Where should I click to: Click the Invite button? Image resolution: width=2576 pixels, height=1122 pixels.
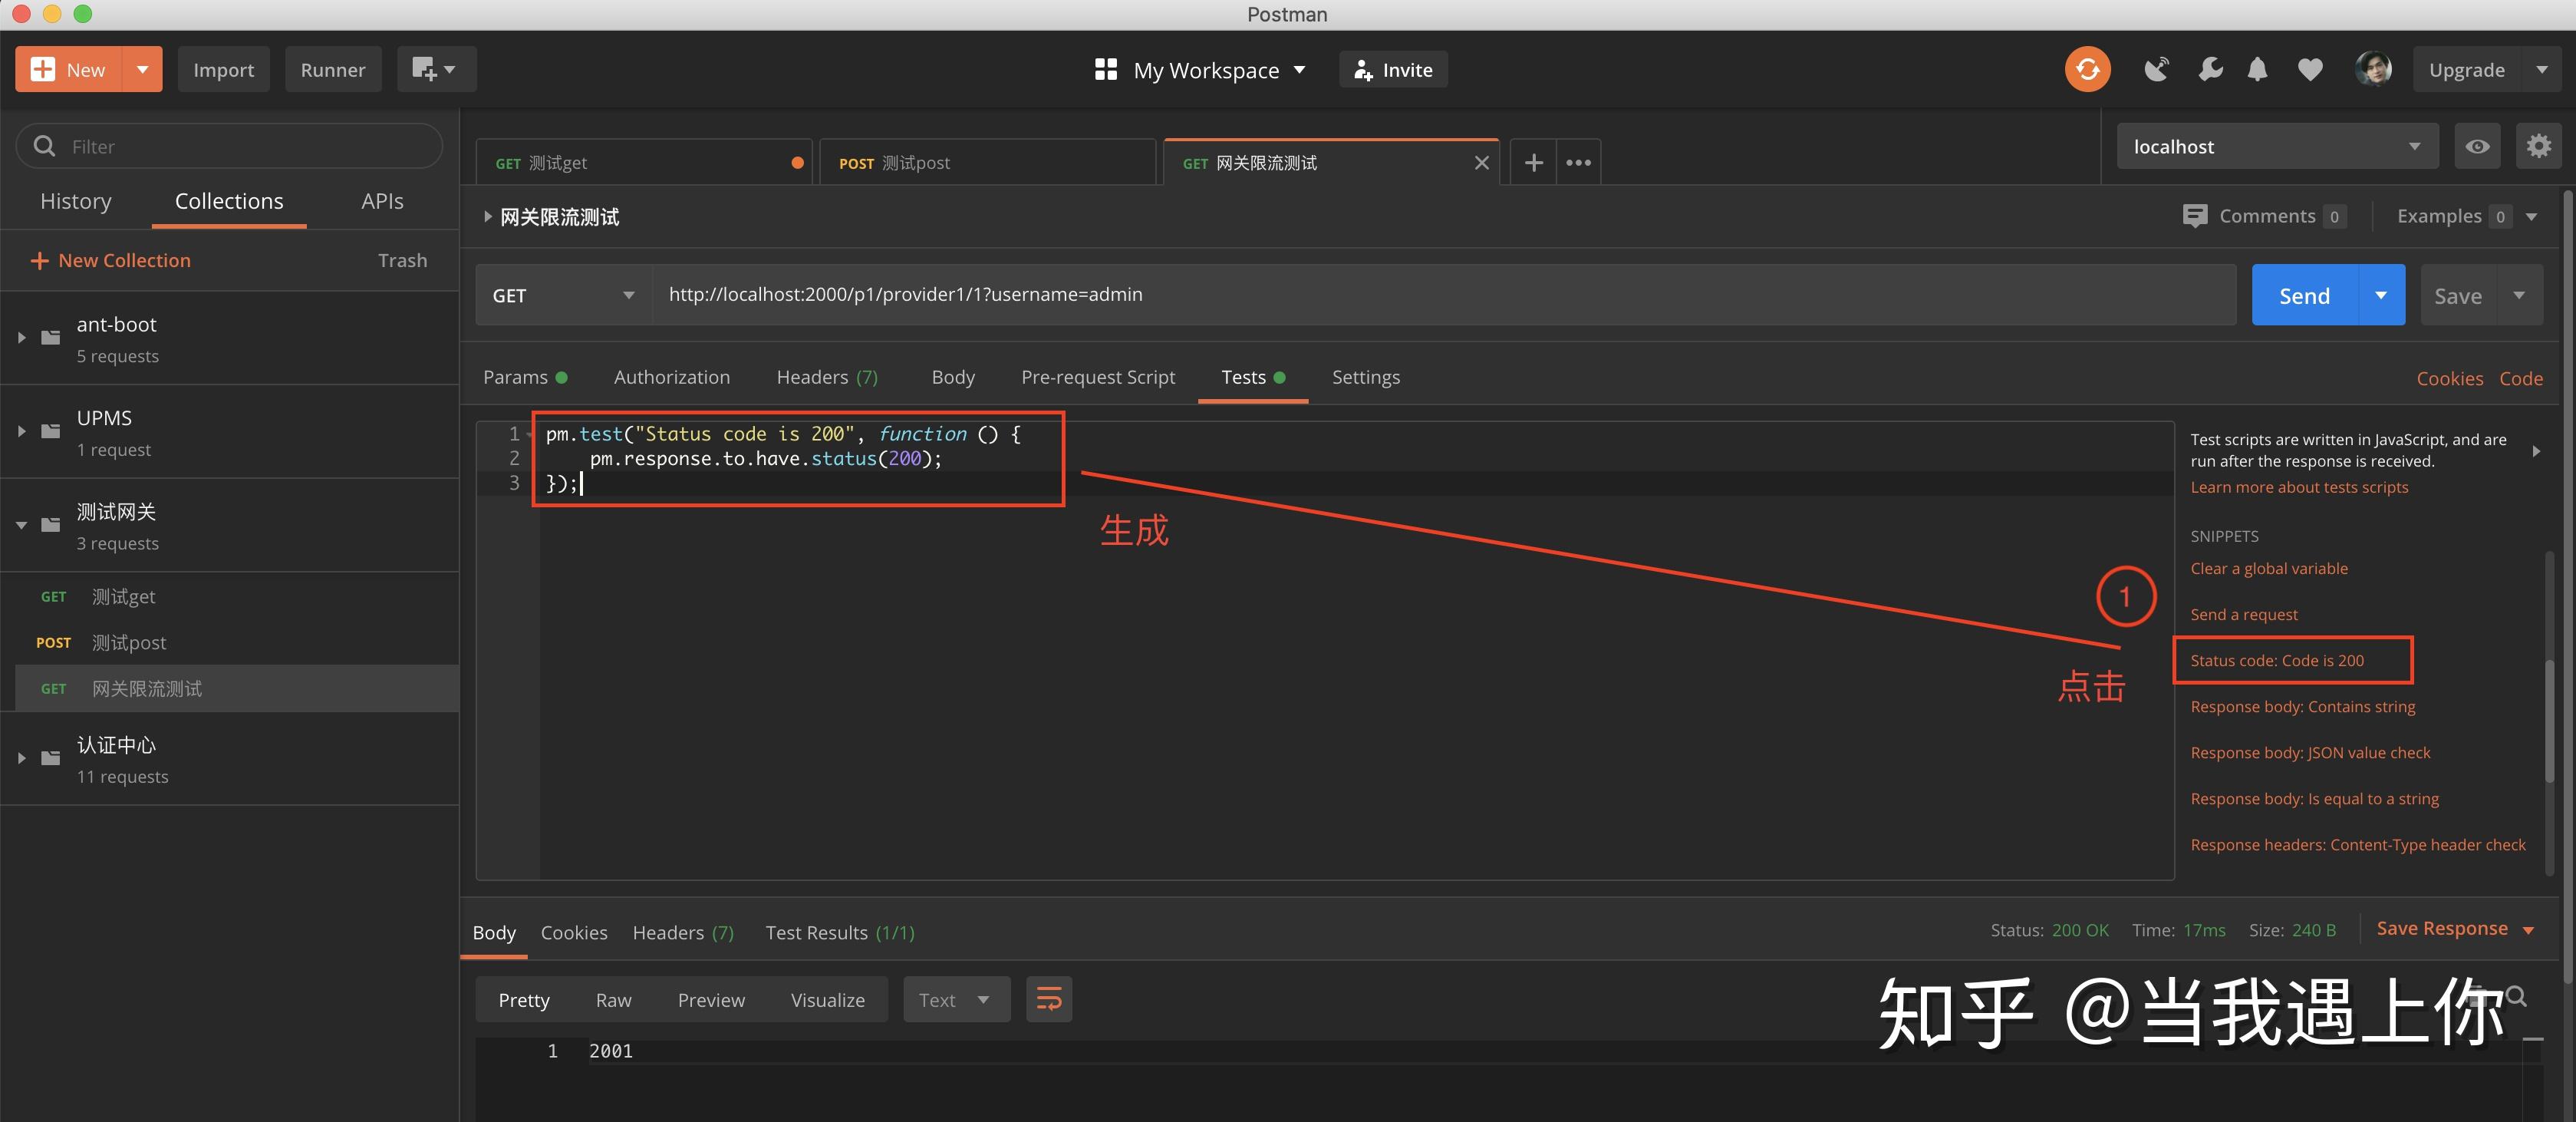tap(1393, 69)
